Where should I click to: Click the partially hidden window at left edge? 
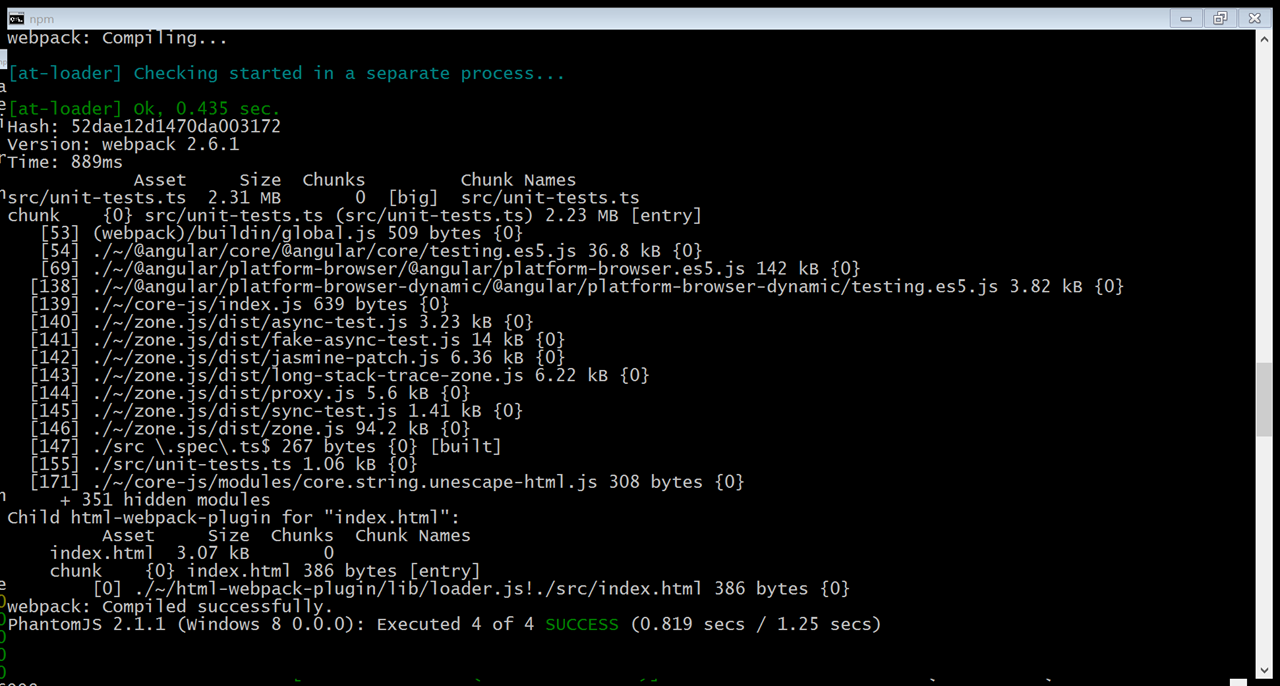[3, 350]
